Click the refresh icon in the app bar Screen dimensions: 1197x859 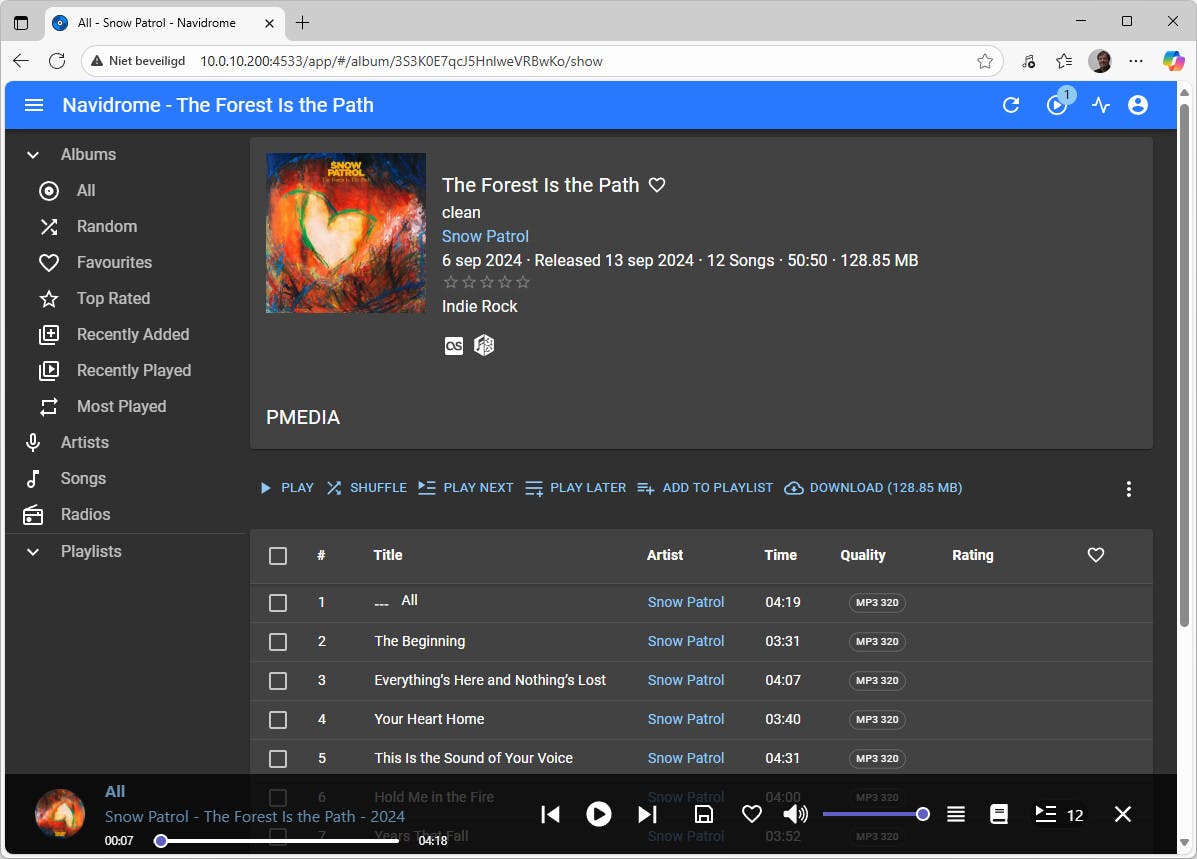click(x=1011, y=105)
